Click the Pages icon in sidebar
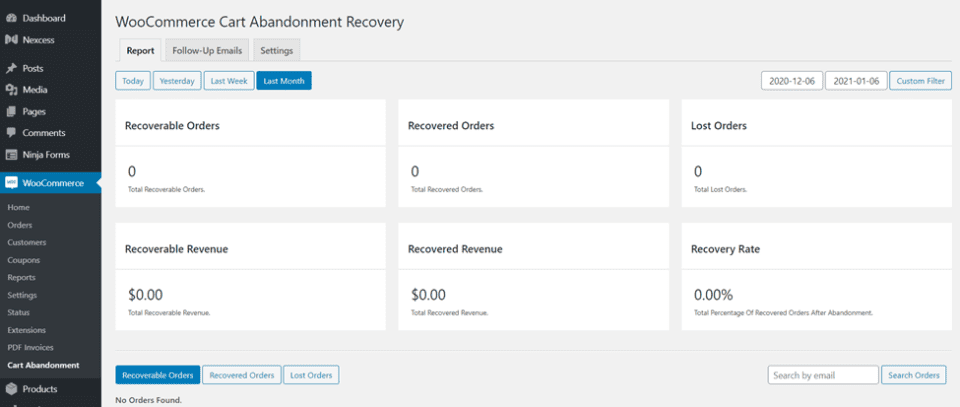The width and height of the screenshot is (960, 407). click(x=11, y=111)
